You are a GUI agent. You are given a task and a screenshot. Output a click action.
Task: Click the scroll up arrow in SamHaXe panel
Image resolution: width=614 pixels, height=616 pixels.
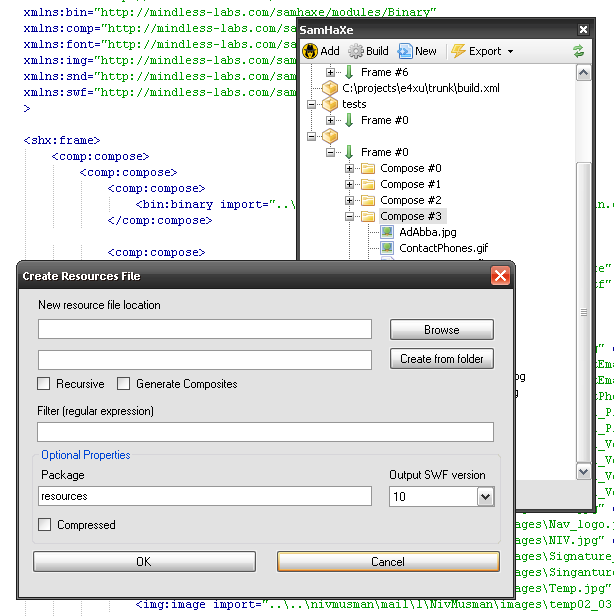[x=583, y=73]
